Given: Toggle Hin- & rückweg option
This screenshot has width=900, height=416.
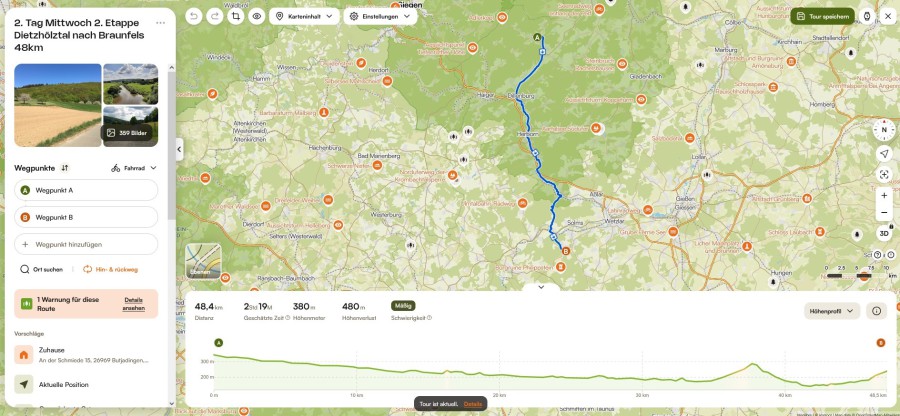Looking at the screenshot, I should click(110, 269).
